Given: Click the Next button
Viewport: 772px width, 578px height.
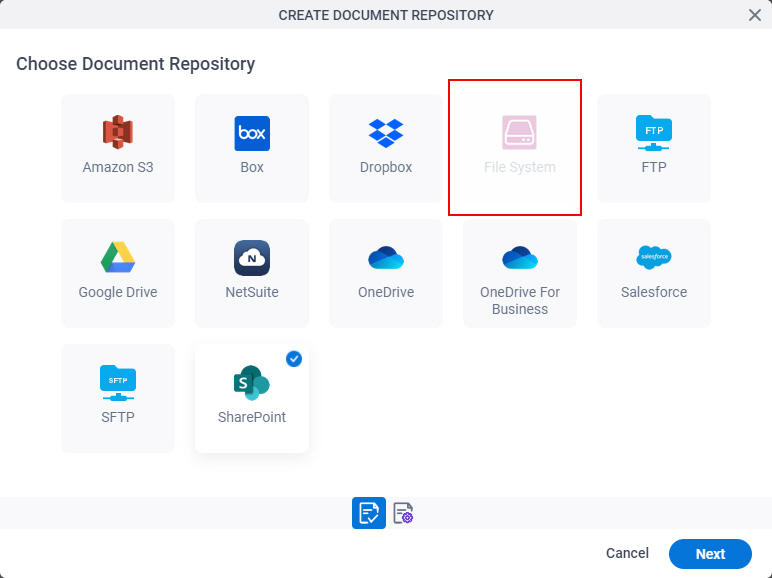Looking at the screenshot, I should [x=710, y=554].
